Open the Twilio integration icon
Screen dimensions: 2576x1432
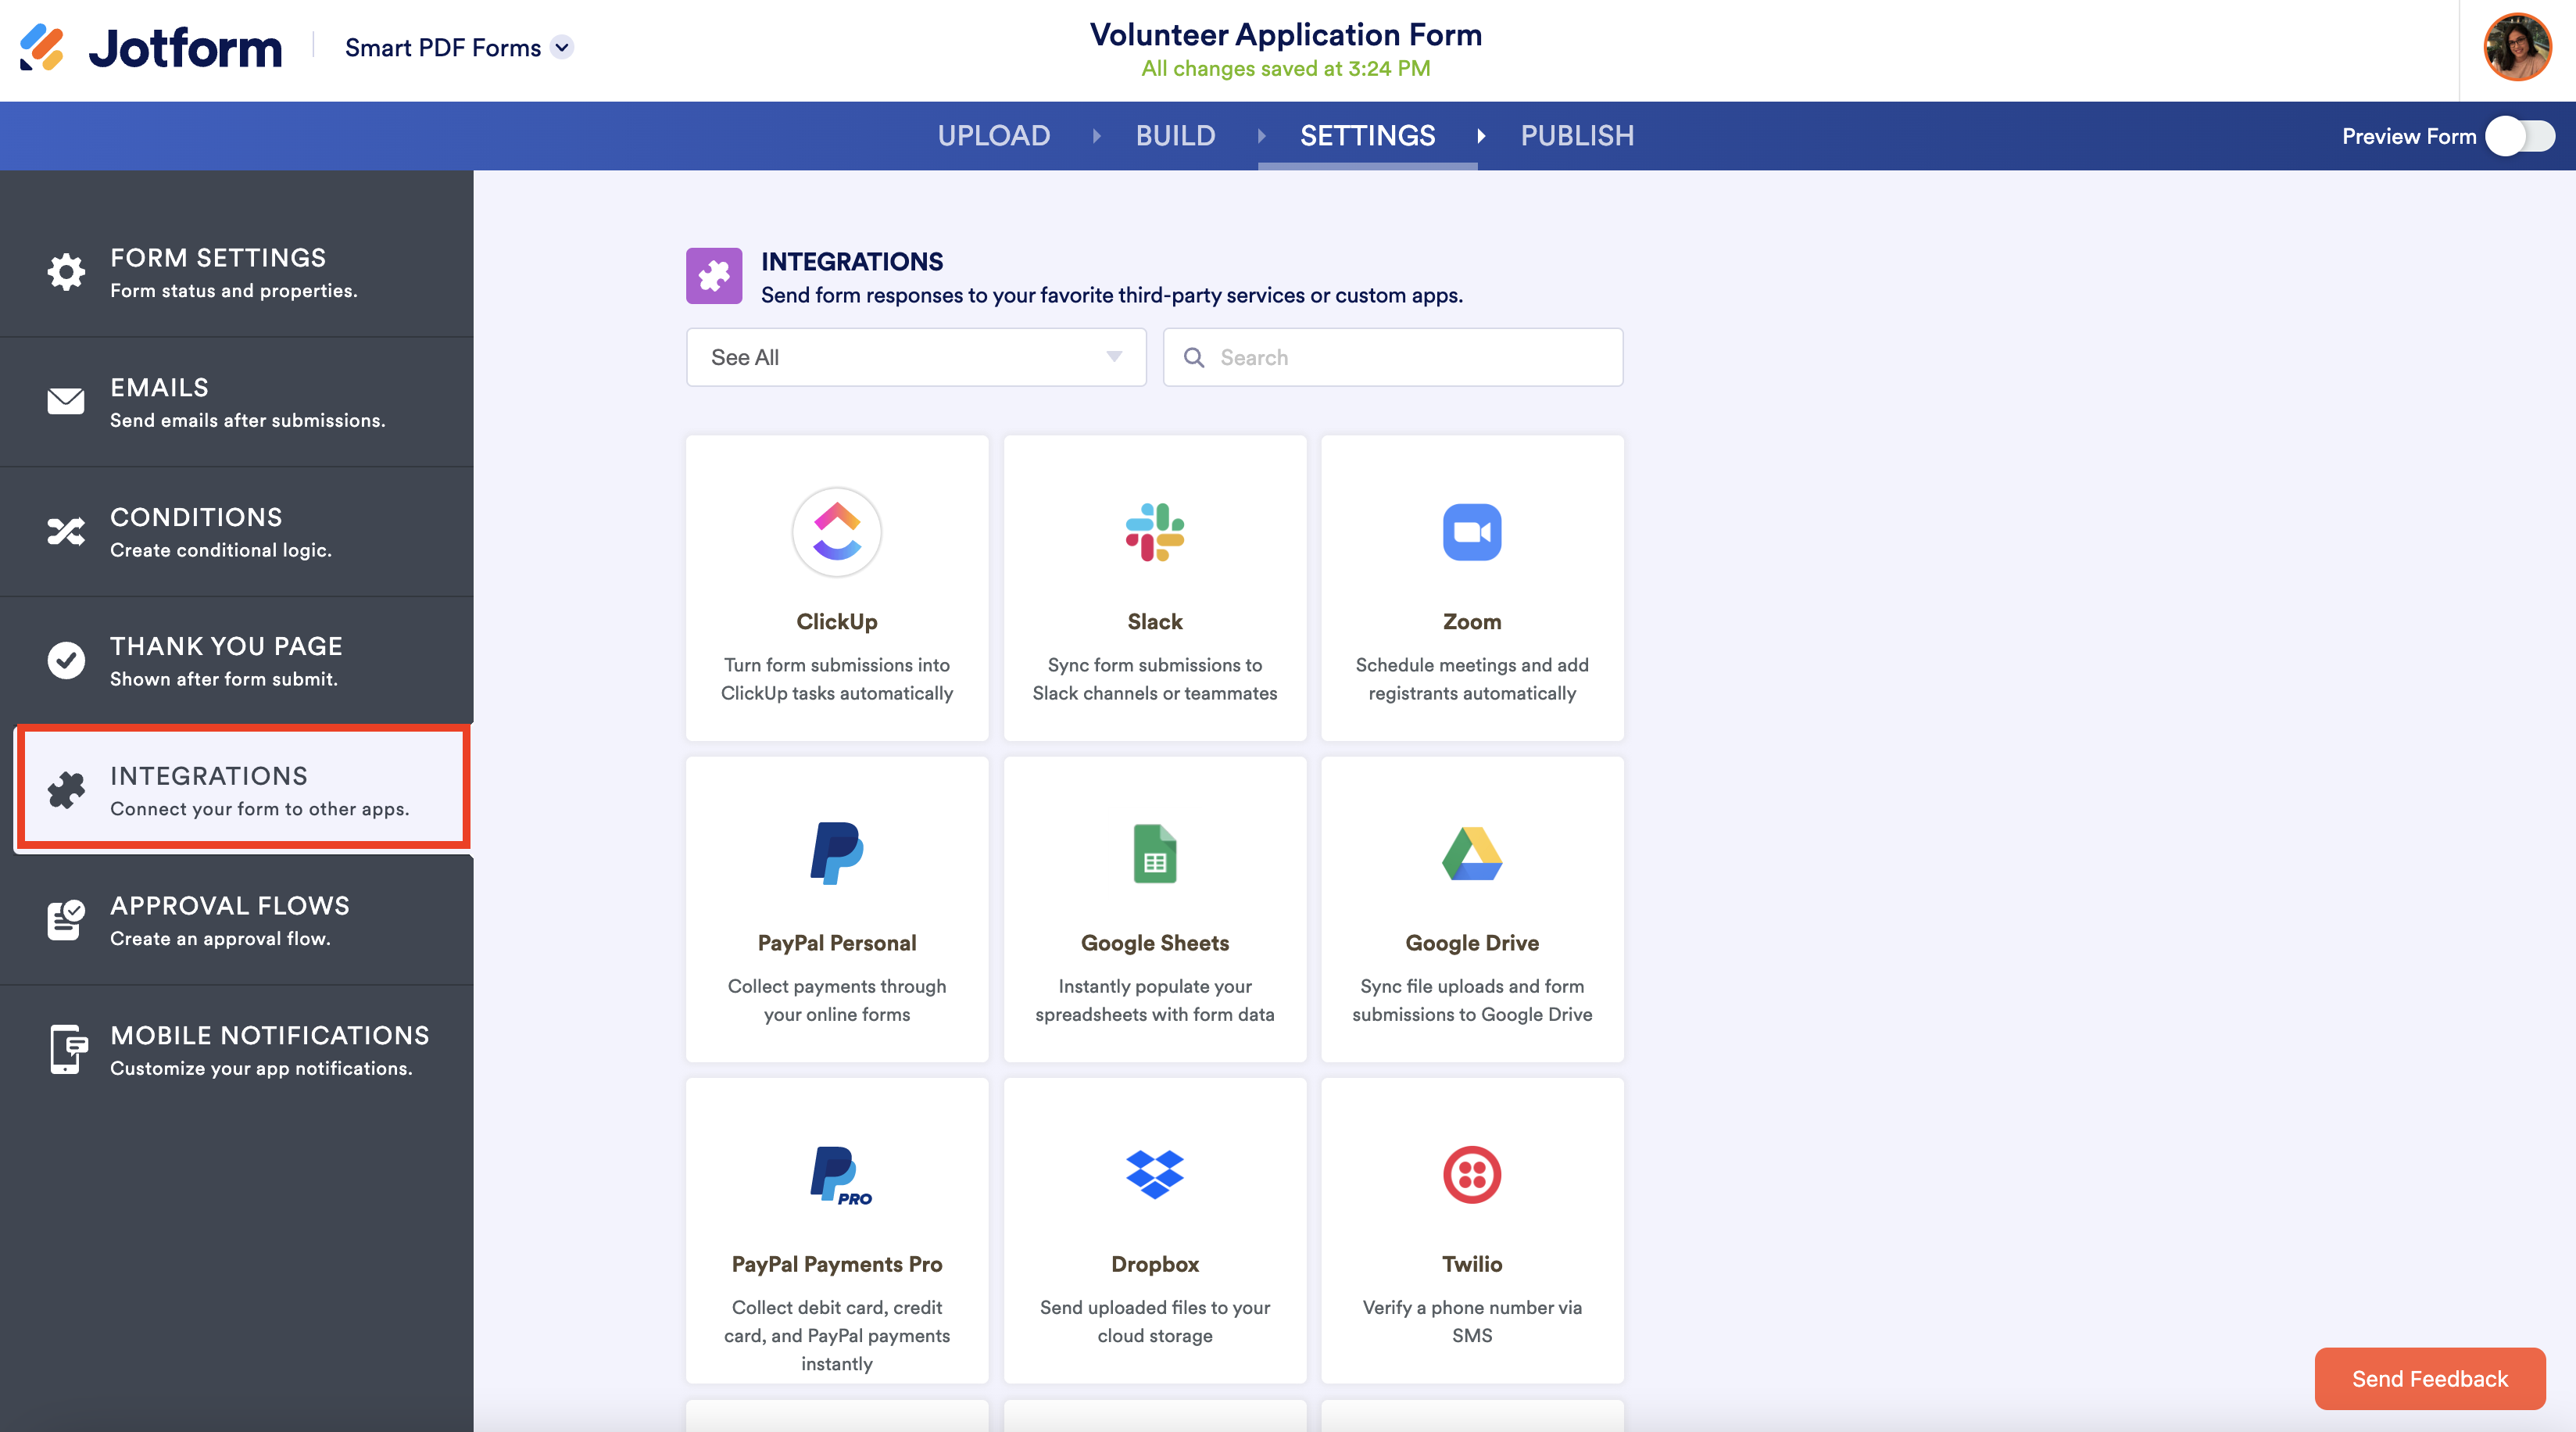tap(1471, 1174)
